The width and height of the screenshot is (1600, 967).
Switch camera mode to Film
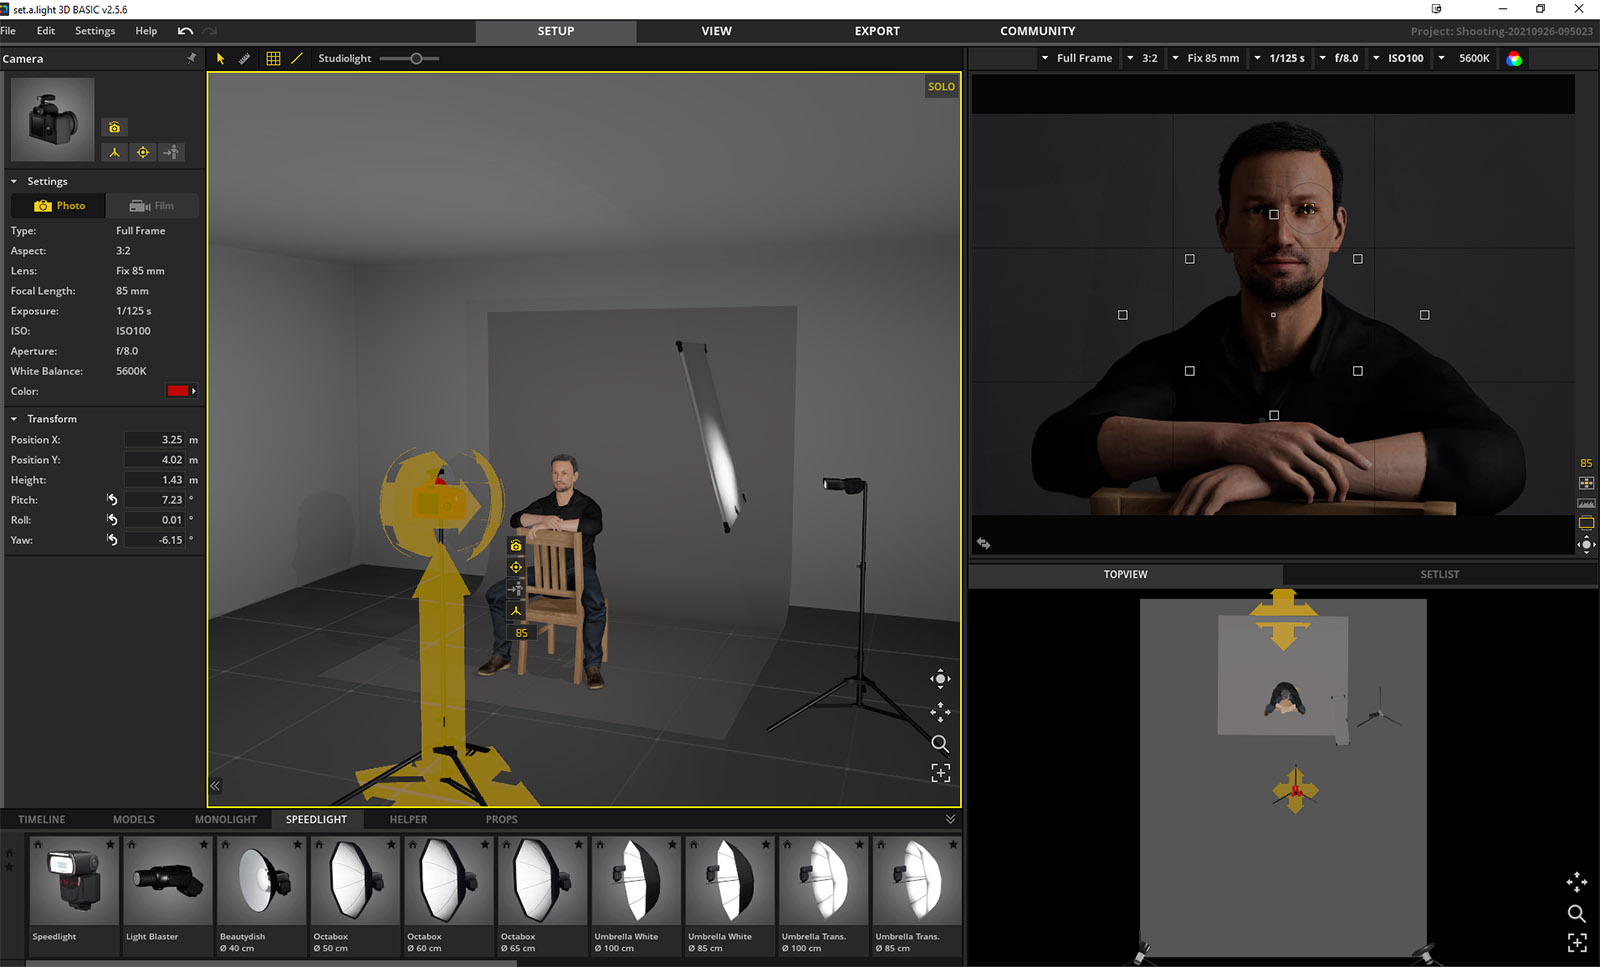(152, 206)
